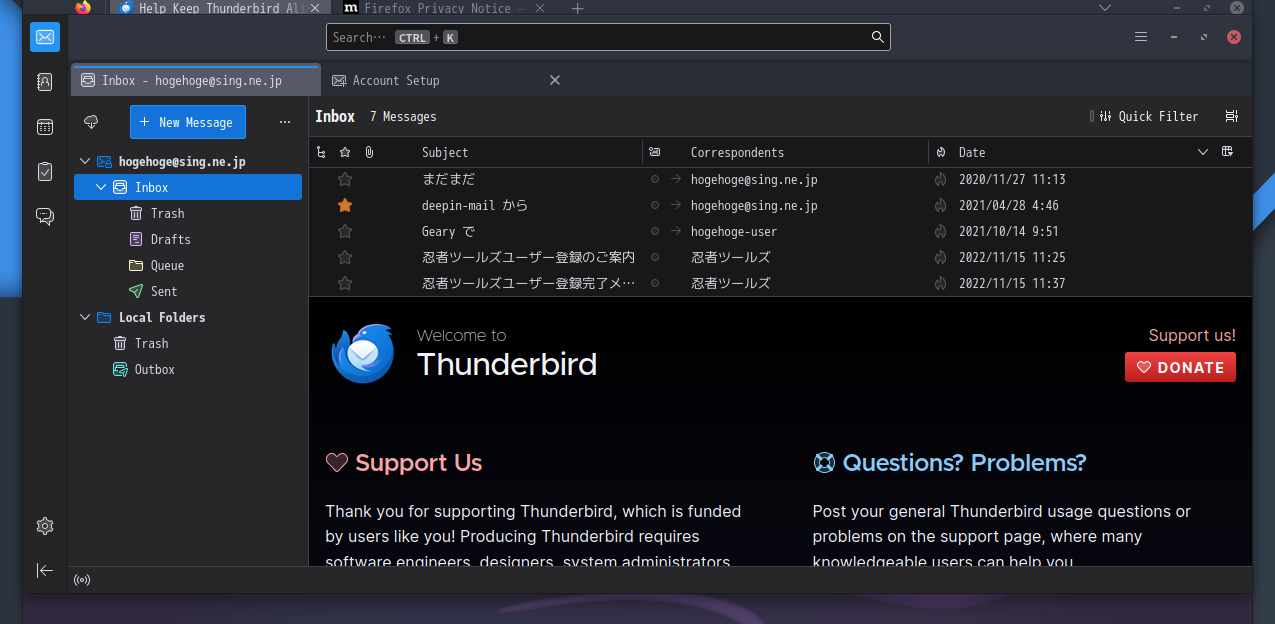Viewport: 1275px width, 624px height.
Task: Open Trash folder under the Inbox account
Action: pyautogui.click(x=188, y=213)
